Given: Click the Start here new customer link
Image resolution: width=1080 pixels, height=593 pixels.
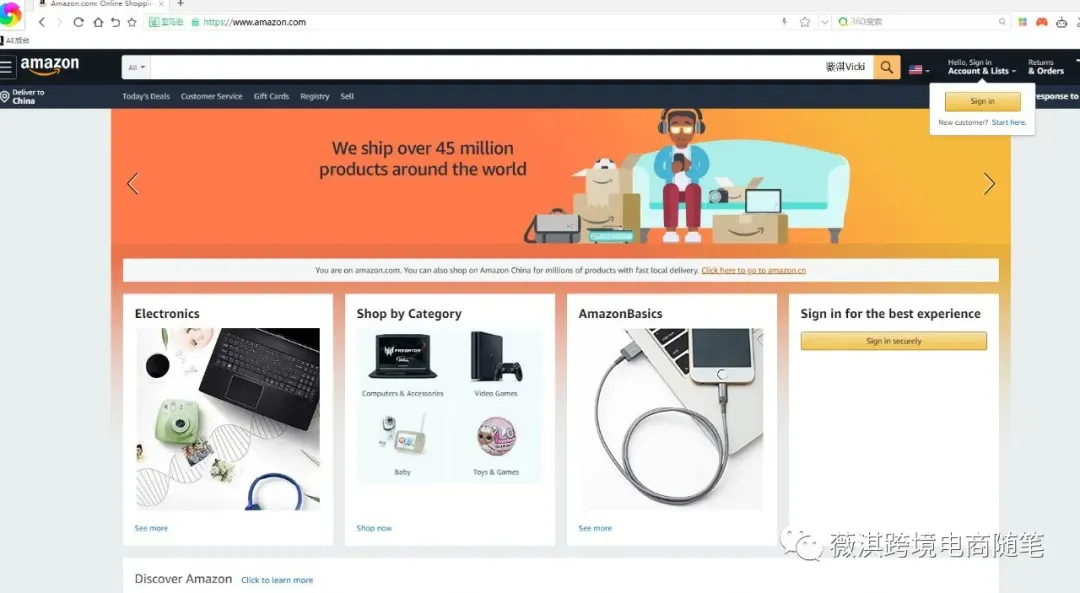Looking at the screenshot, I should coord(1008,123).
